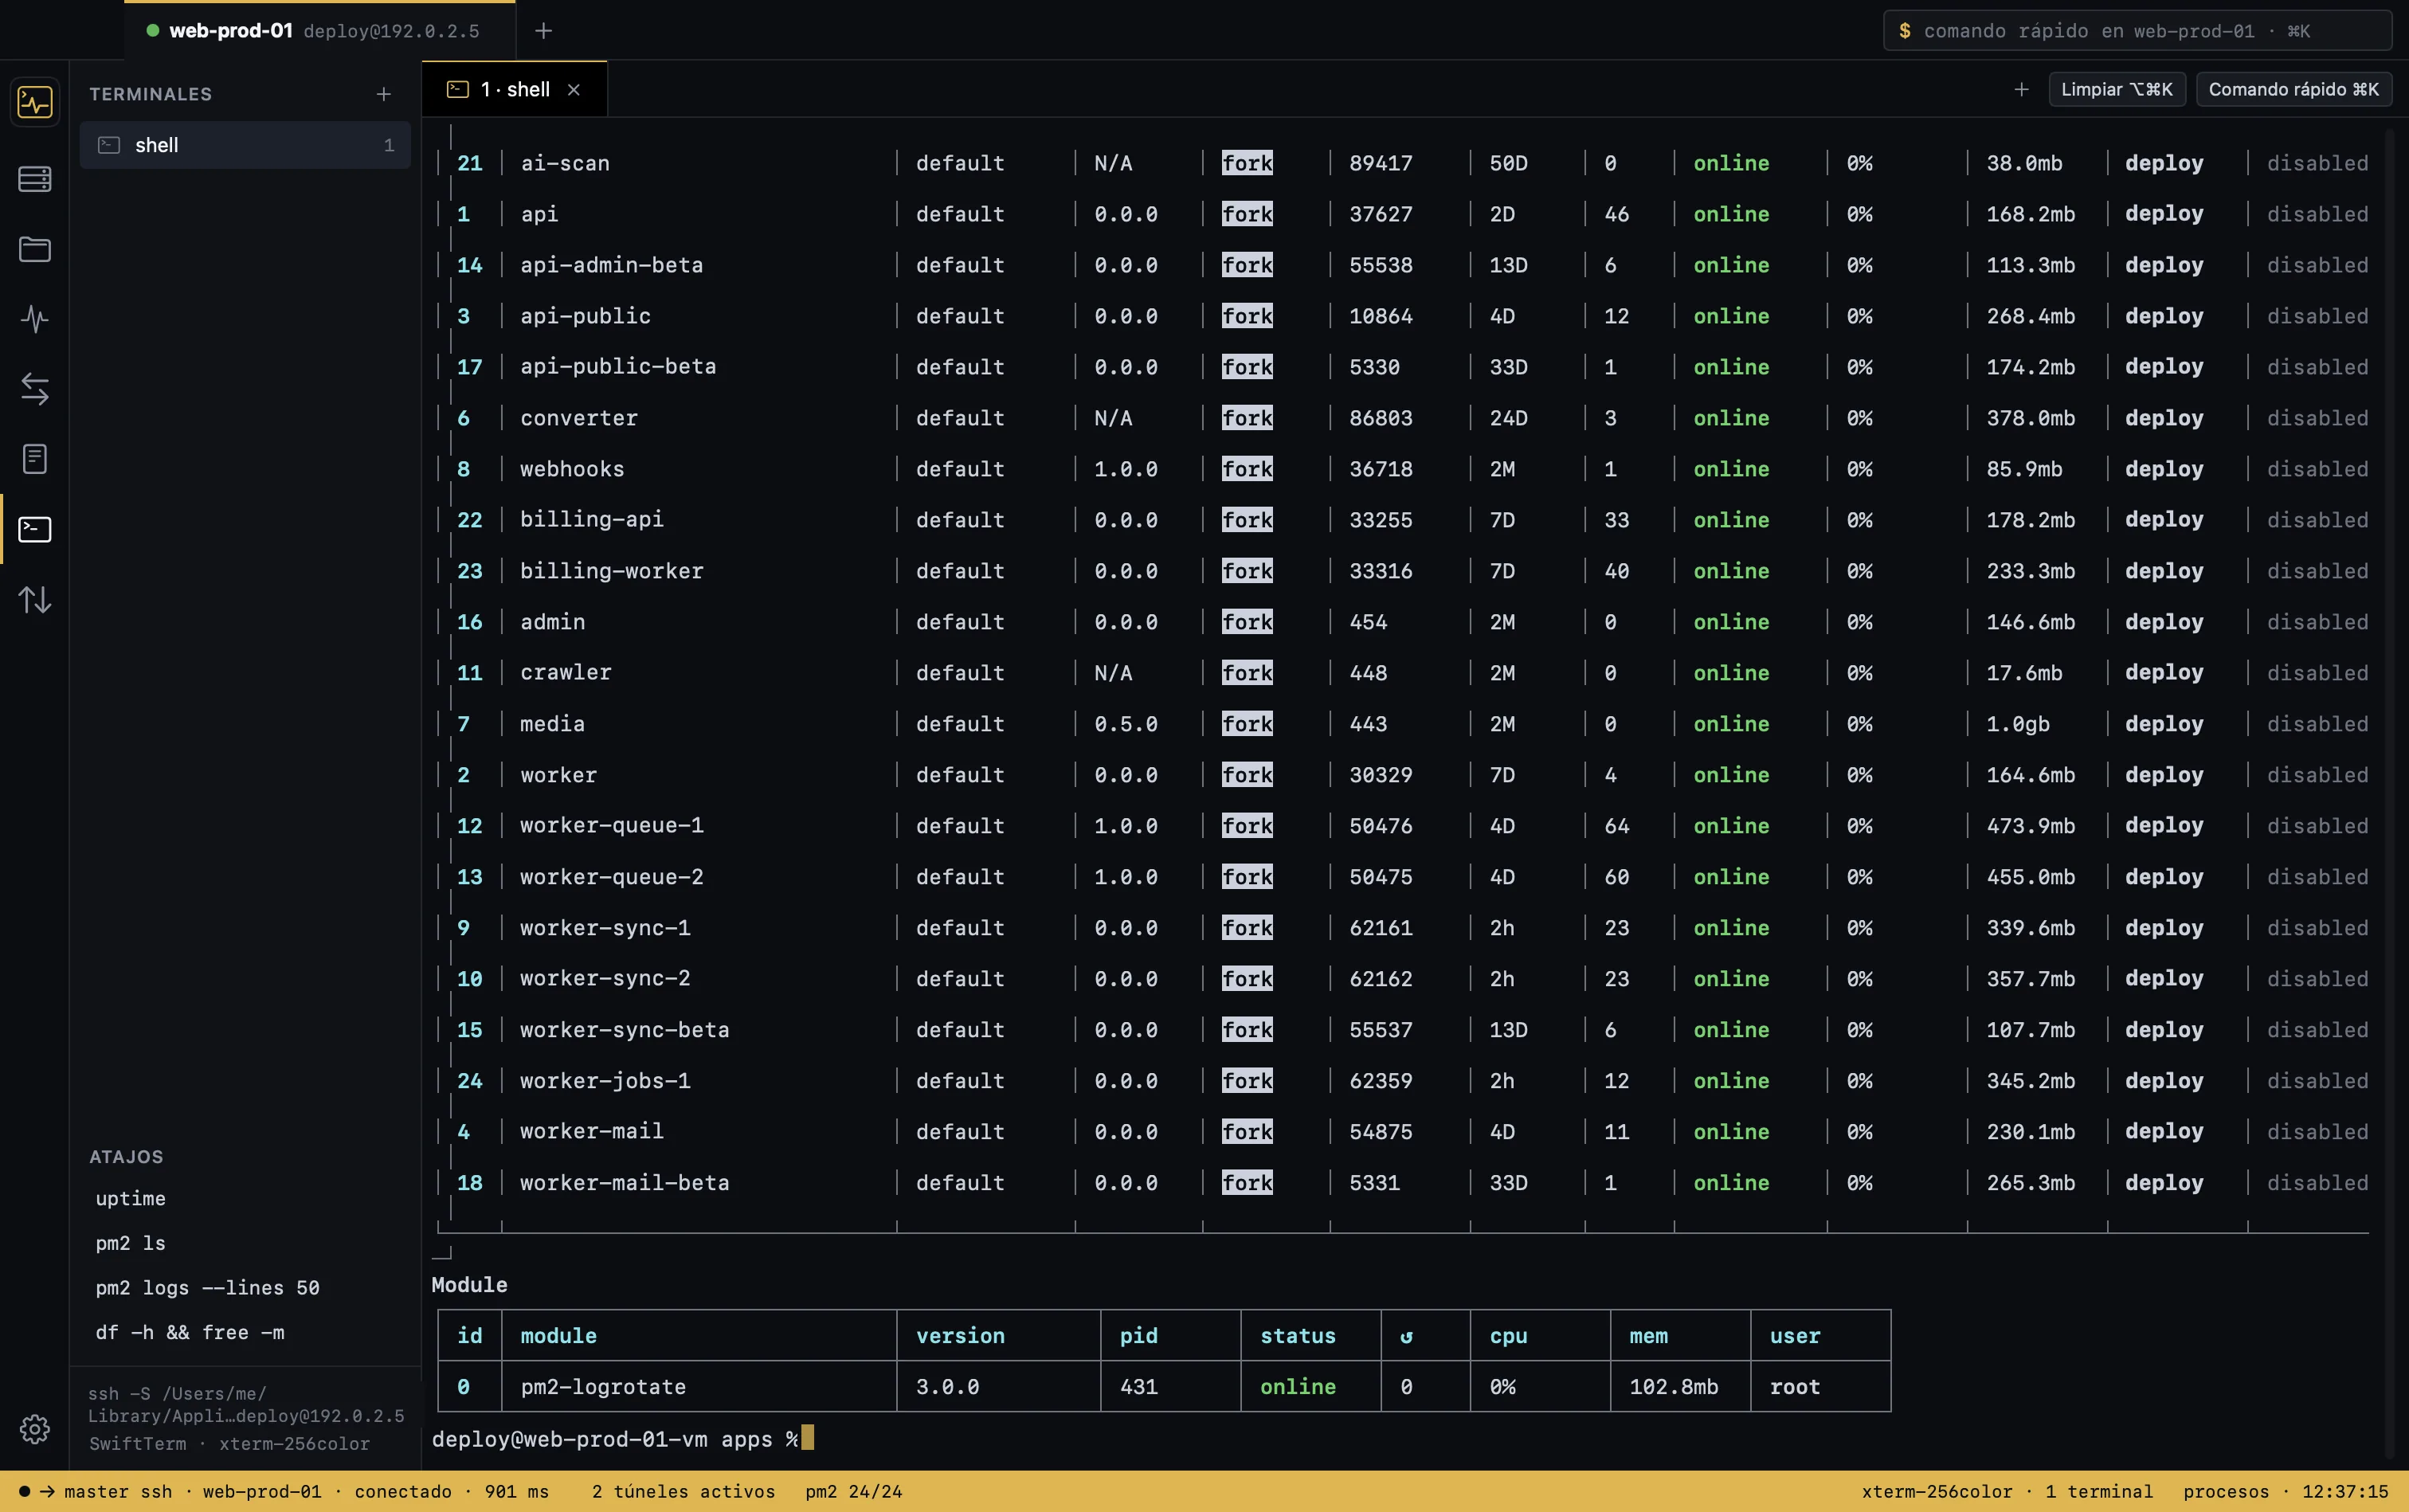Switch to web-prod-01 connection tab
The width and height of the screenshot is (2409, 1512).
coord(320,31)
